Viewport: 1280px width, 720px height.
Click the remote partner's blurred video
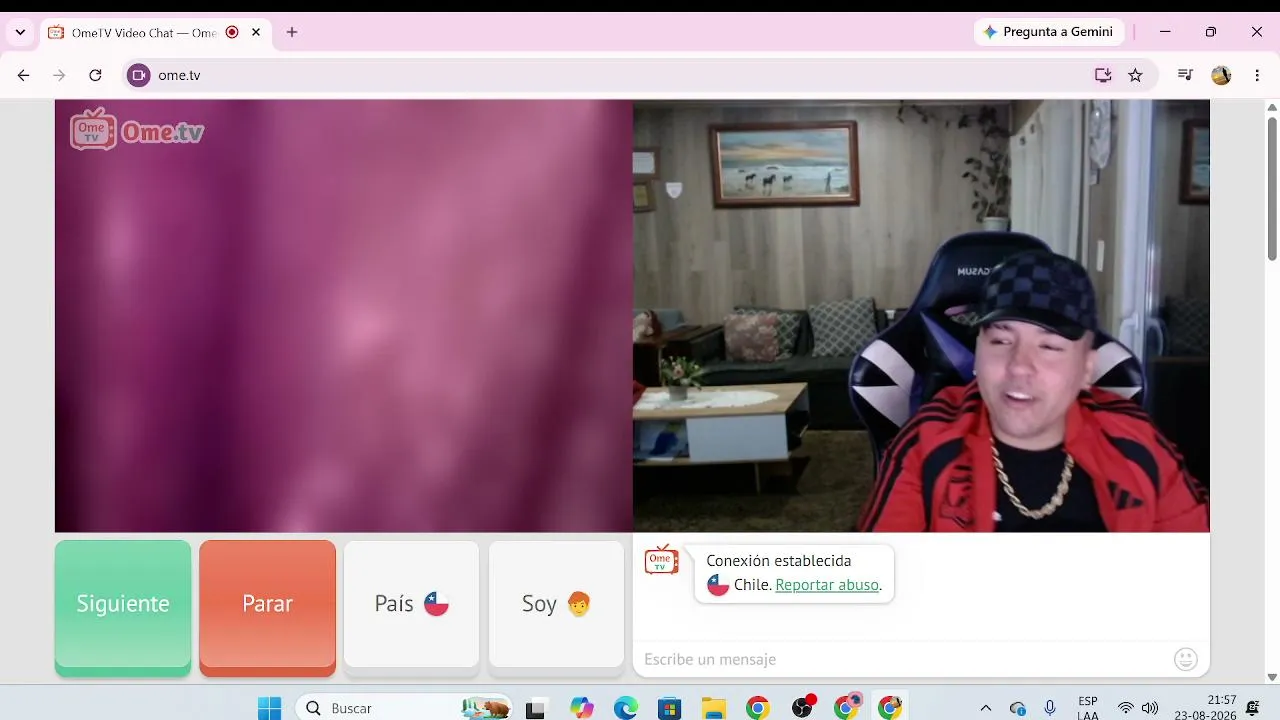coord(344,316)
